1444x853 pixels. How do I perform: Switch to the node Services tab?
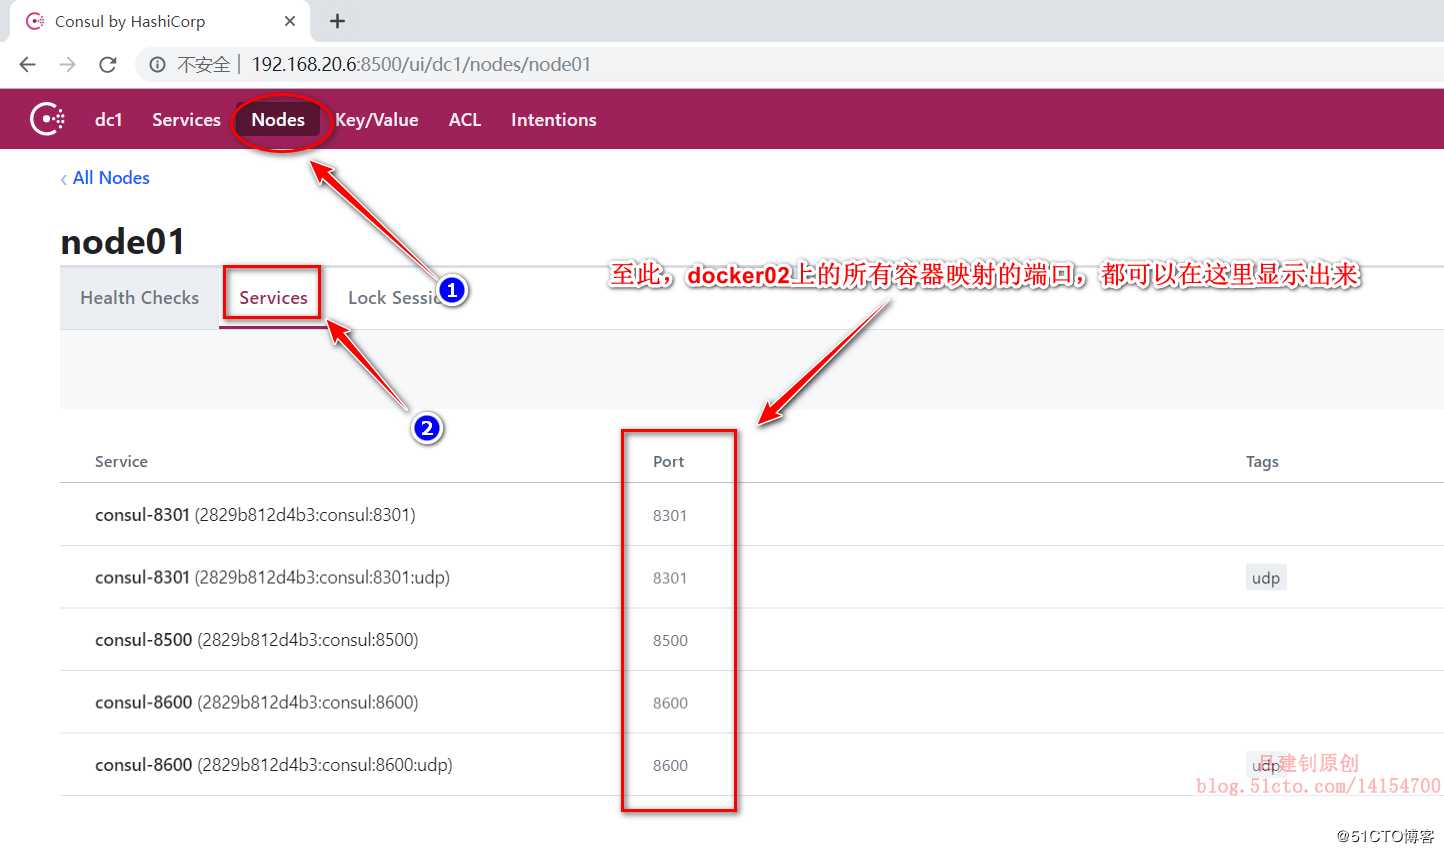[273, 298]
